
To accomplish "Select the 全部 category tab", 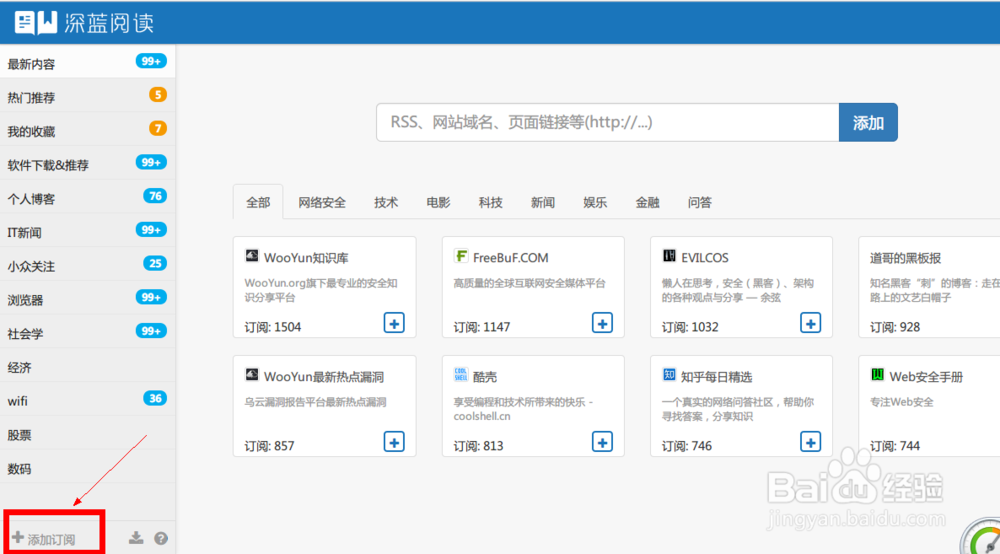I will (x=258, y=203).
